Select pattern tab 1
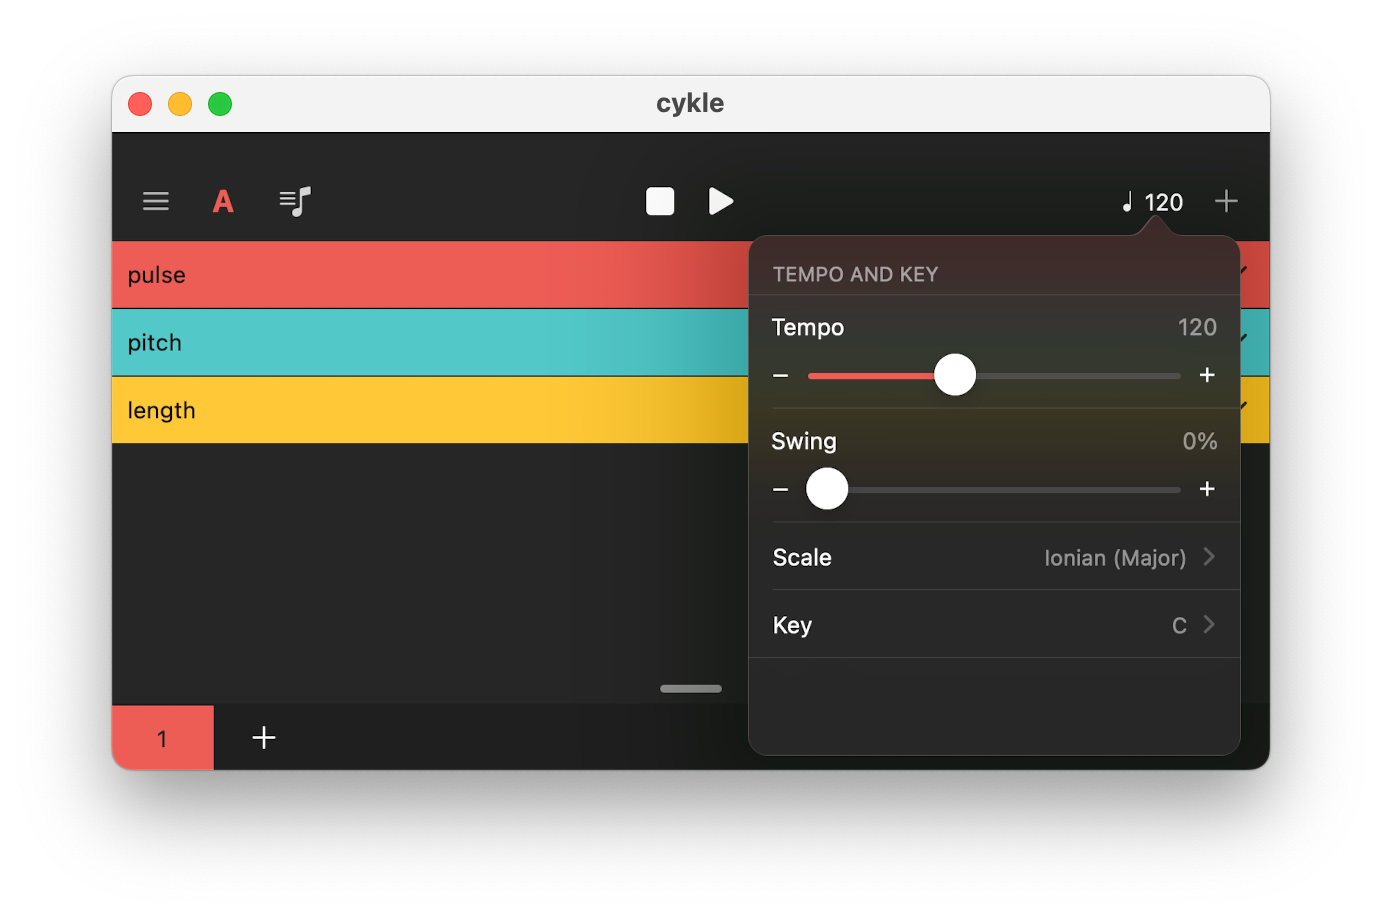 pyautogui.click(x=163, y=738)
